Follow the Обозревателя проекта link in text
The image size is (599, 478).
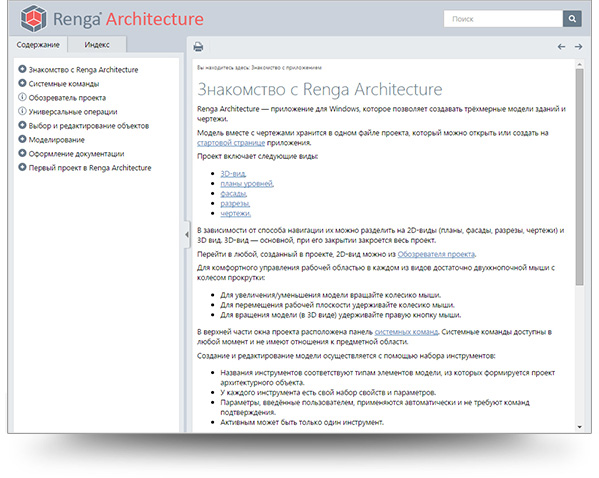436,254
